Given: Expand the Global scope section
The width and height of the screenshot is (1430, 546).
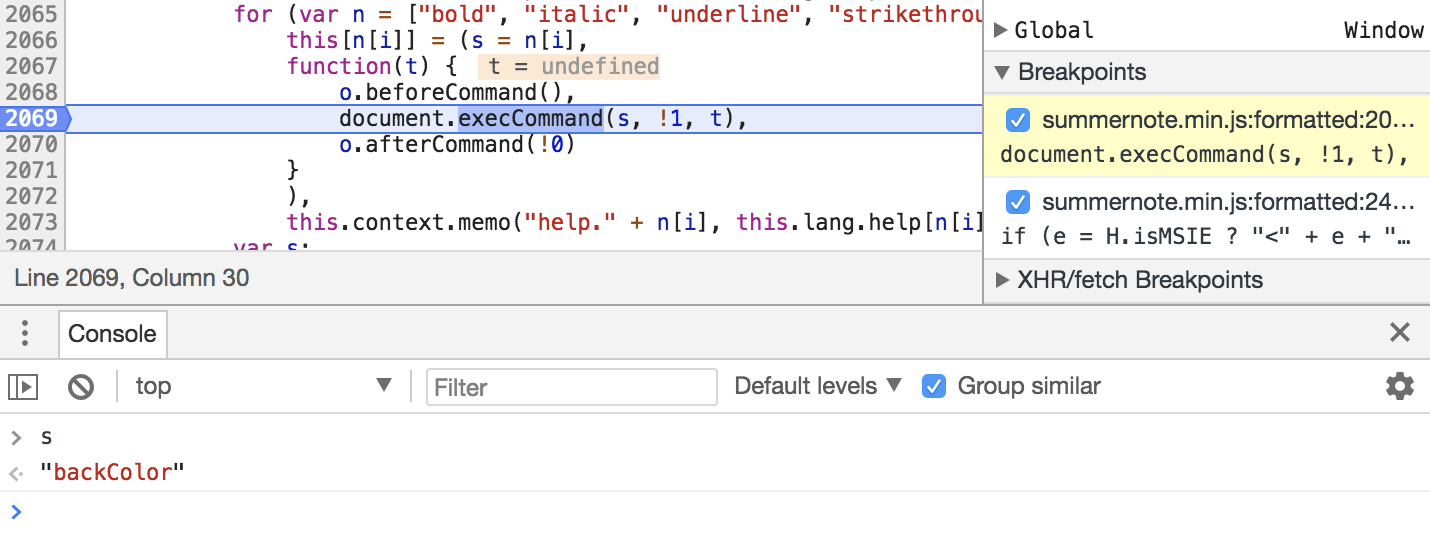Looking at the screenshot, I should point(1000,30).
